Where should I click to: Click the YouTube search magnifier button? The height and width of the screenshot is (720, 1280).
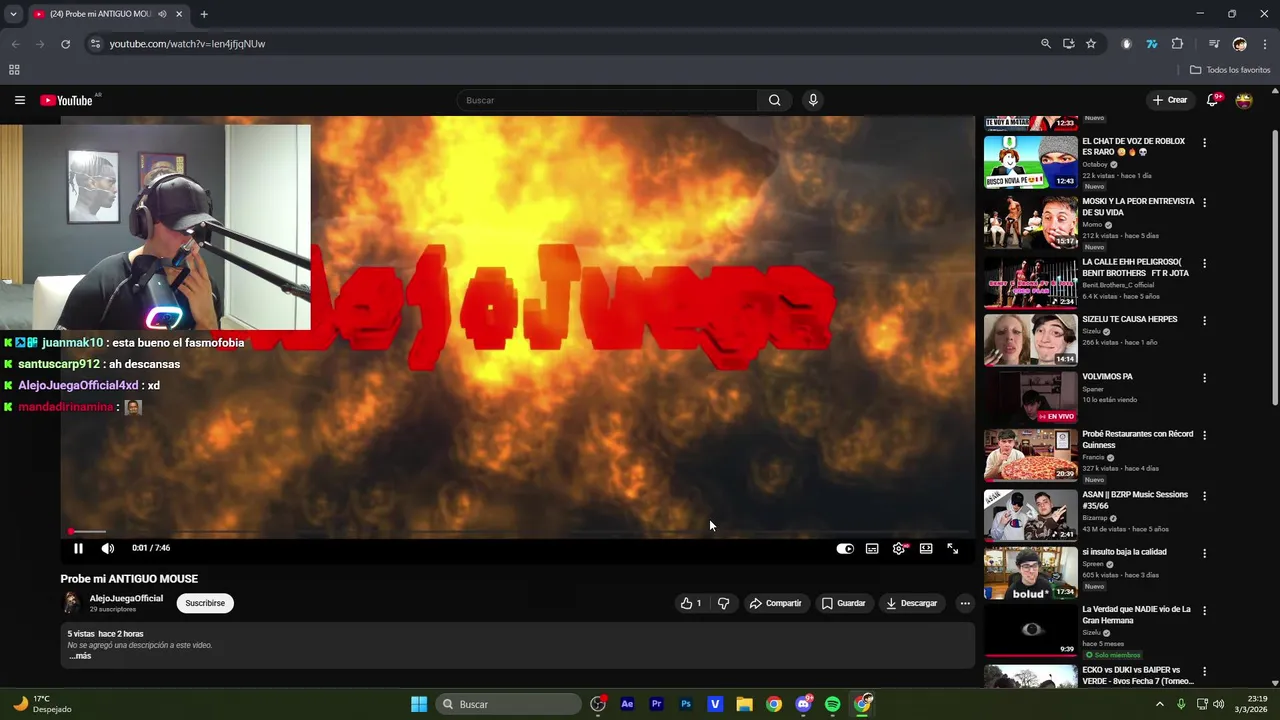tap(774, 100)
